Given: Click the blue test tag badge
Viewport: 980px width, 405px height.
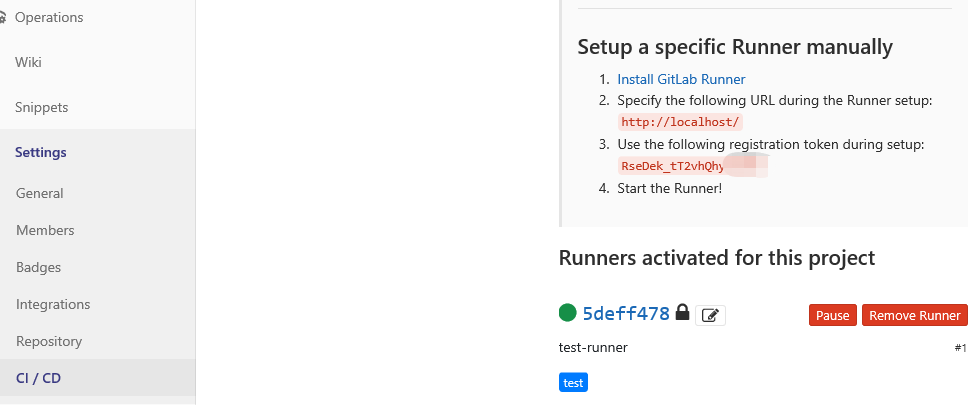Looking at the screenshot, I should [x=573, y=382].
